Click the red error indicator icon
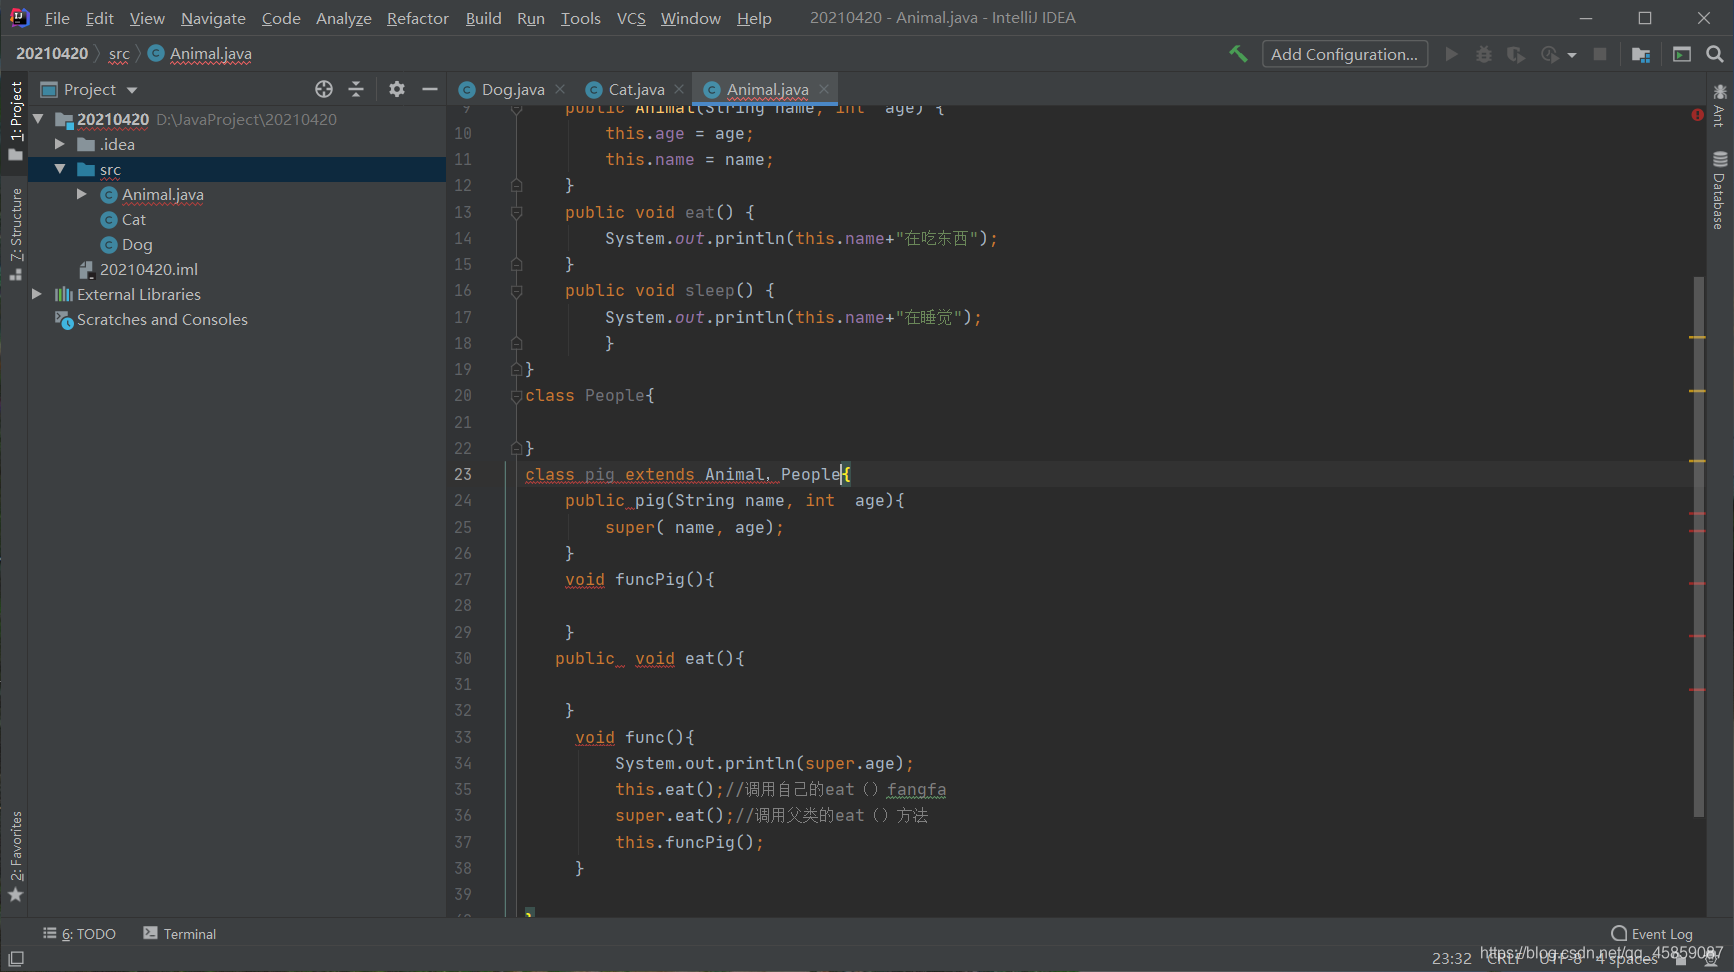 tap(1697, 115)
